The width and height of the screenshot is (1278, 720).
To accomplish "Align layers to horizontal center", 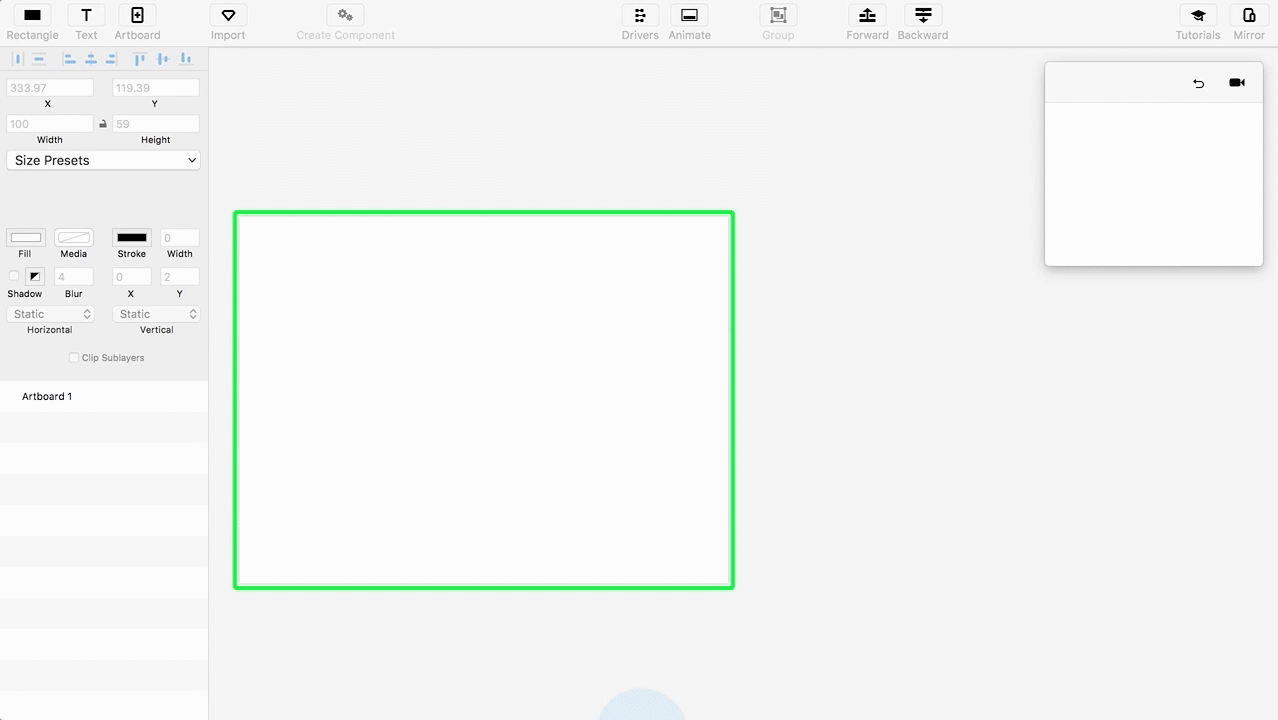I will click(x=90, y=60).
